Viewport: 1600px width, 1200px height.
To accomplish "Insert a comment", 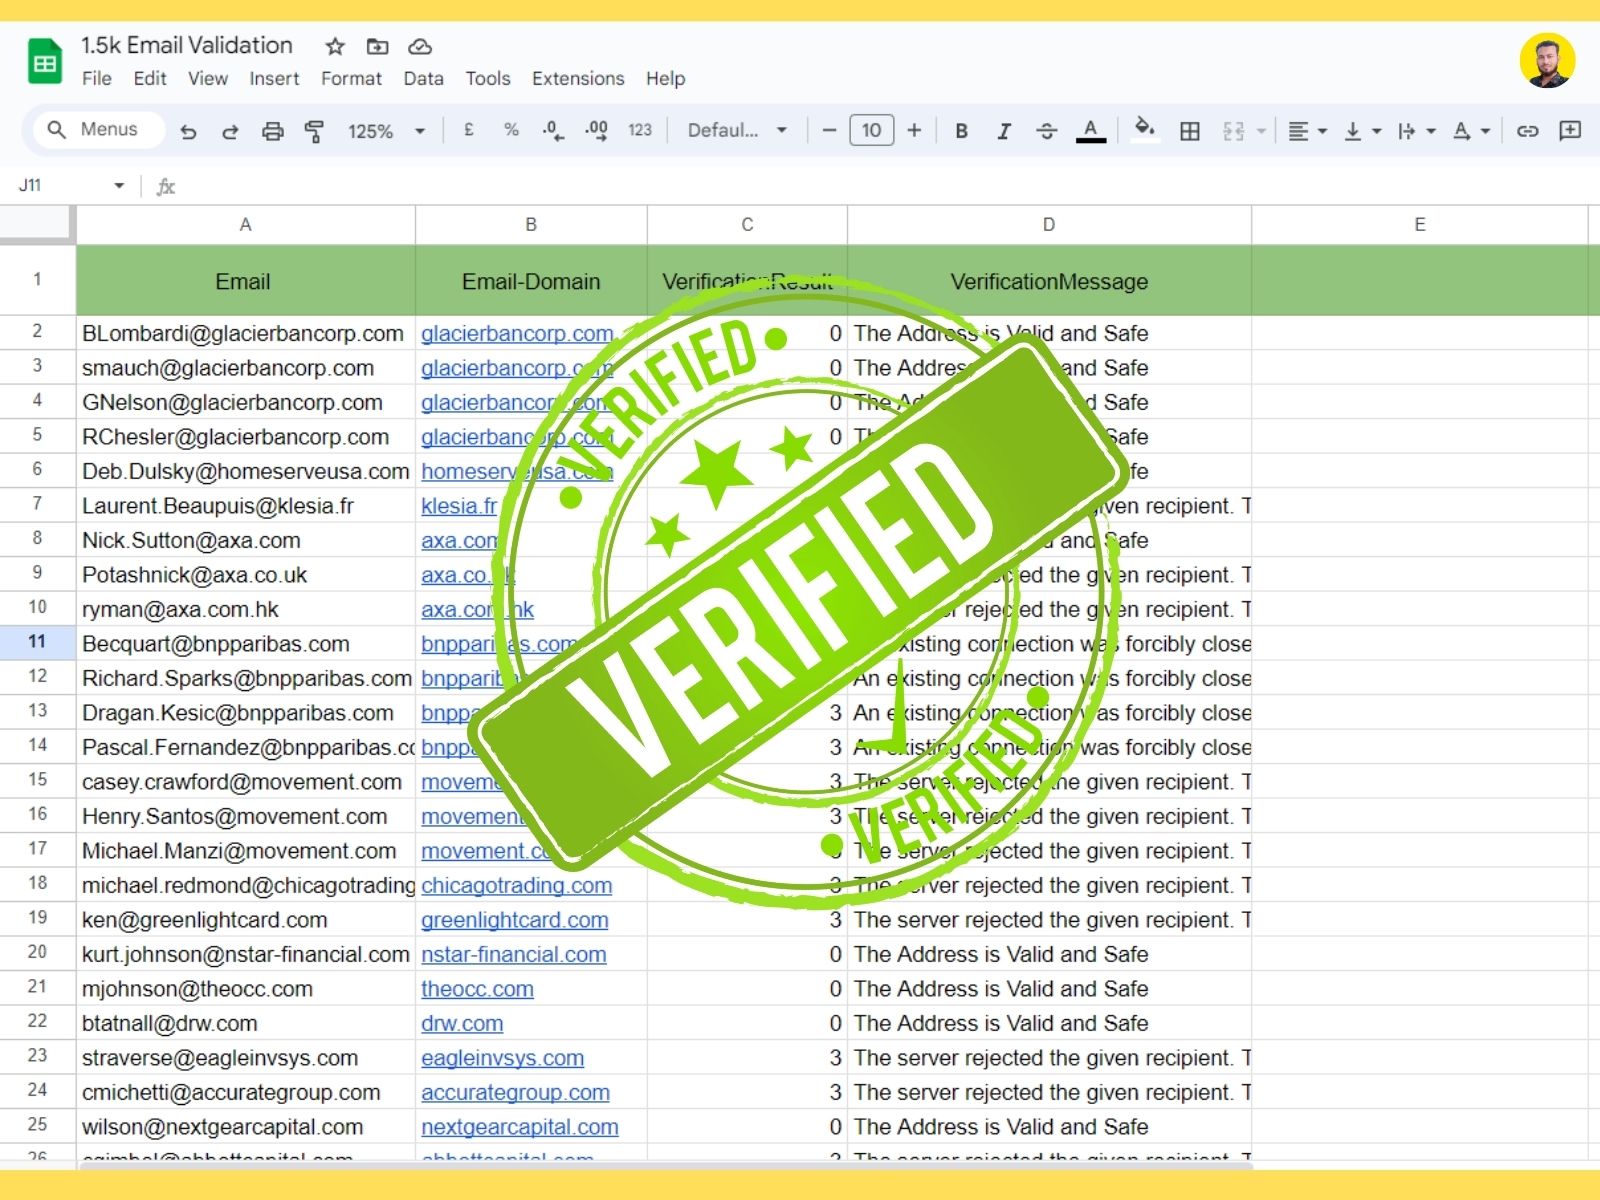I will (1571, 130).
